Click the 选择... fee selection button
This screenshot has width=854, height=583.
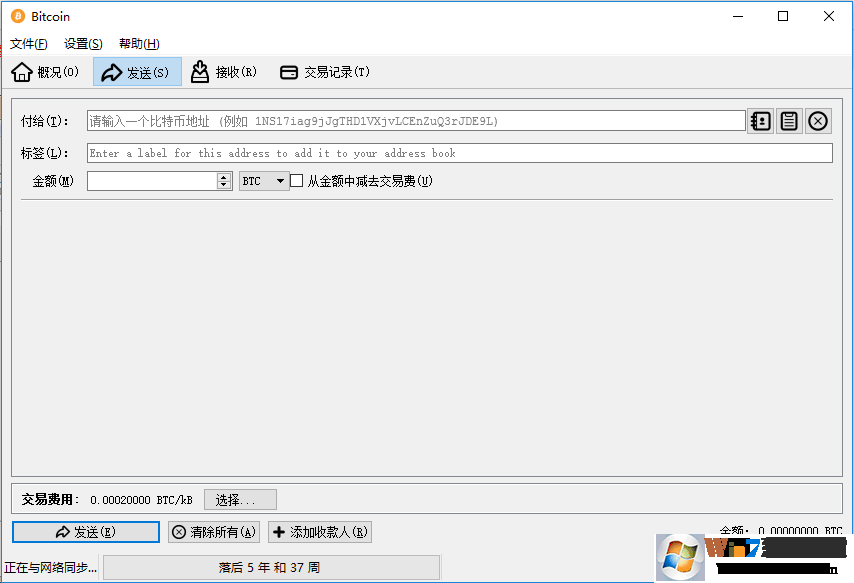tap(240, 500)
